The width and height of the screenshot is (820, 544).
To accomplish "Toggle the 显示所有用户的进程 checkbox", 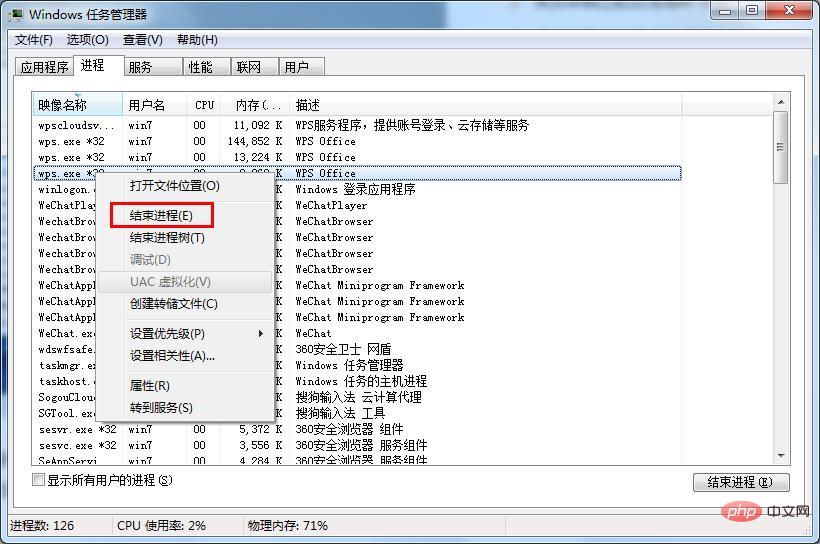I will [x=38, y=480].
